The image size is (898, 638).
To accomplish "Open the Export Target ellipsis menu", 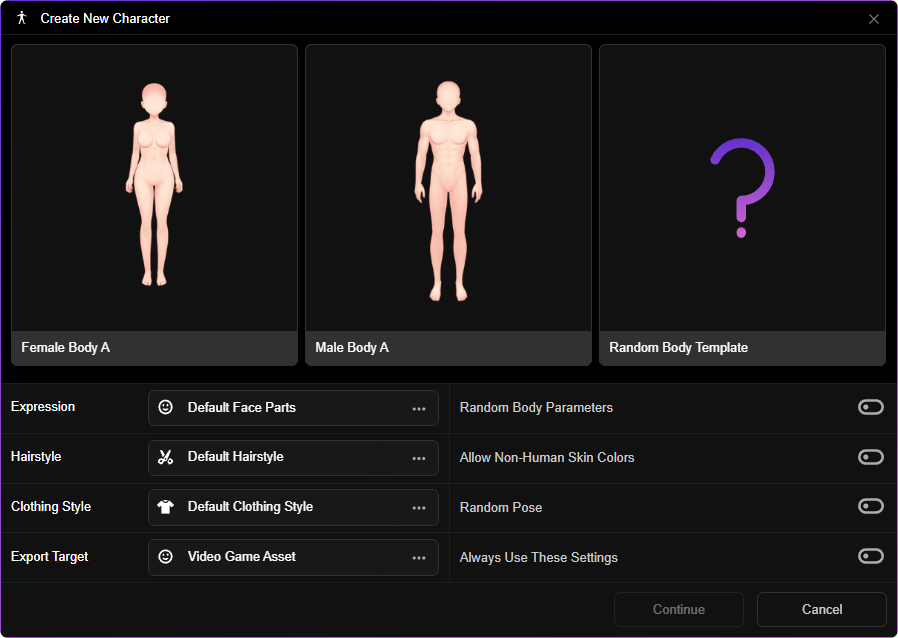I will click(x=419, y=558).
